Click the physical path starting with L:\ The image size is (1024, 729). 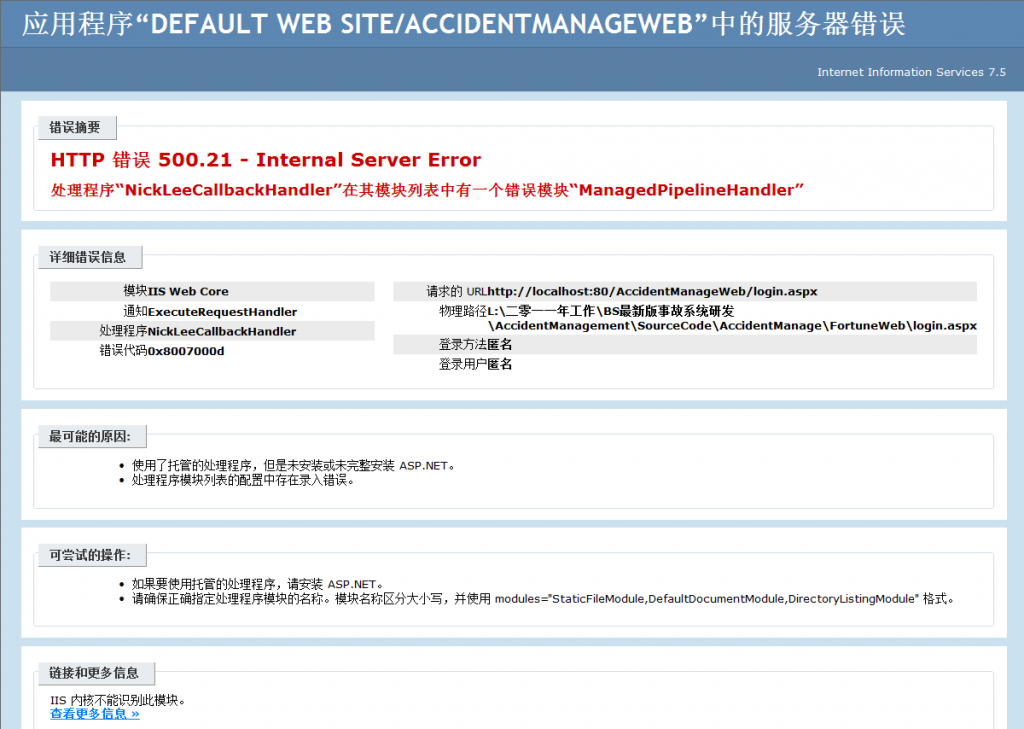(x=732, y=319)
